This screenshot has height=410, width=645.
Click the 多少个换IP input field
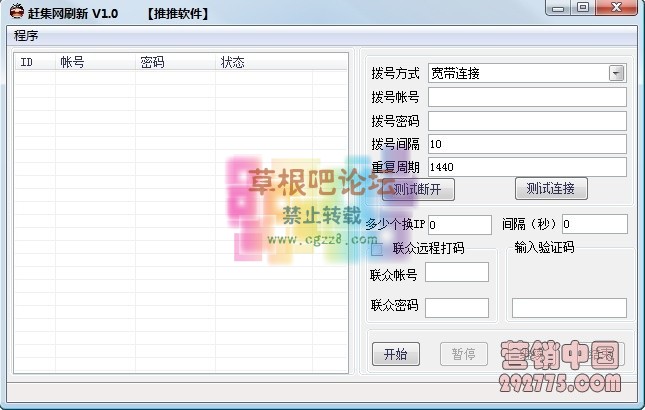[x=460, y=225]
